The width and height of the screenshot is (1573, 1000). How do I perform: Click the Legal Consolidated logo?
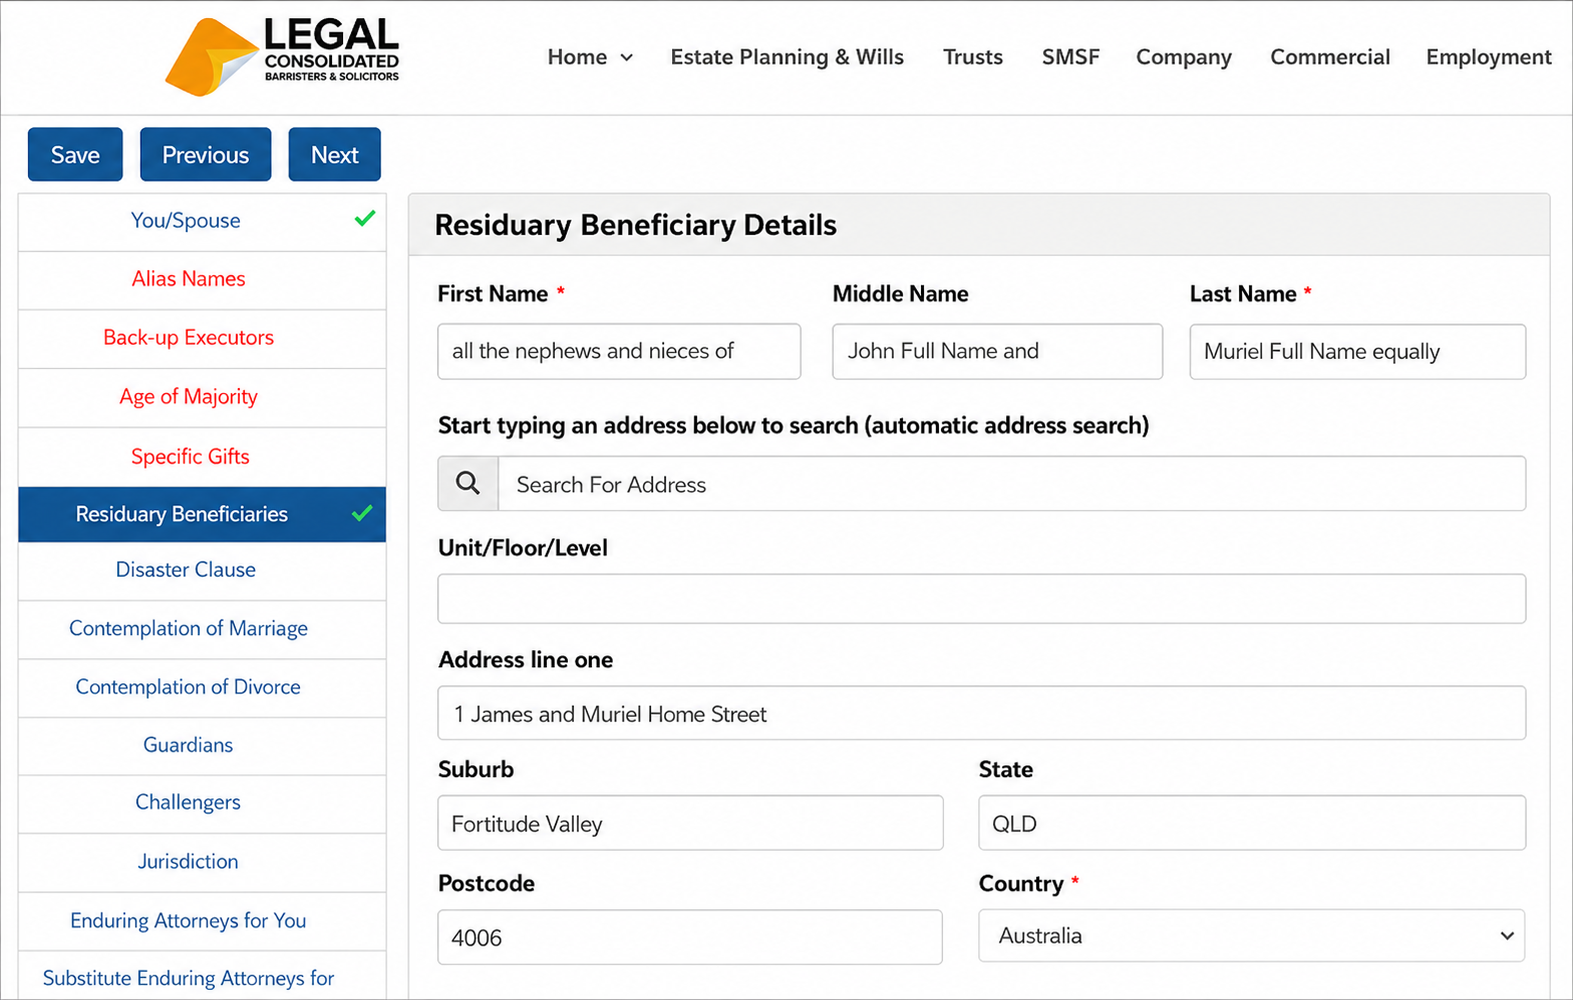pyautogui.click(x=282, y=57)
